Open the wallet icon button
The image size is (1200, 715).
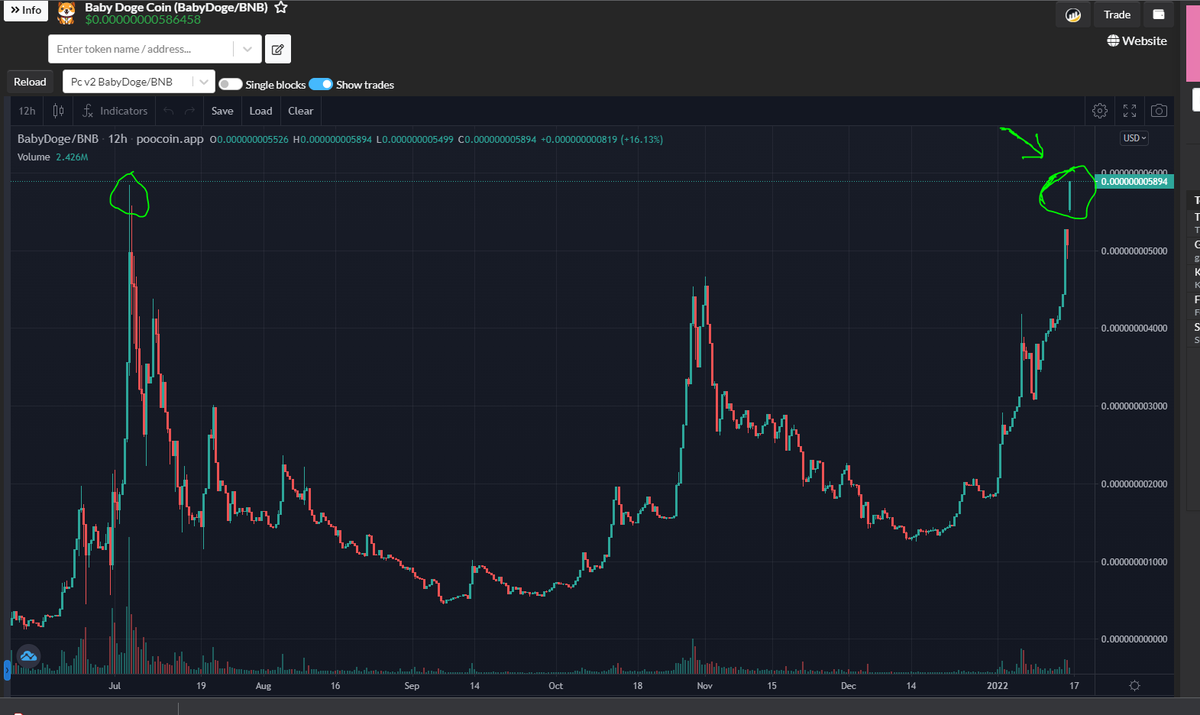coord(1159,15)
